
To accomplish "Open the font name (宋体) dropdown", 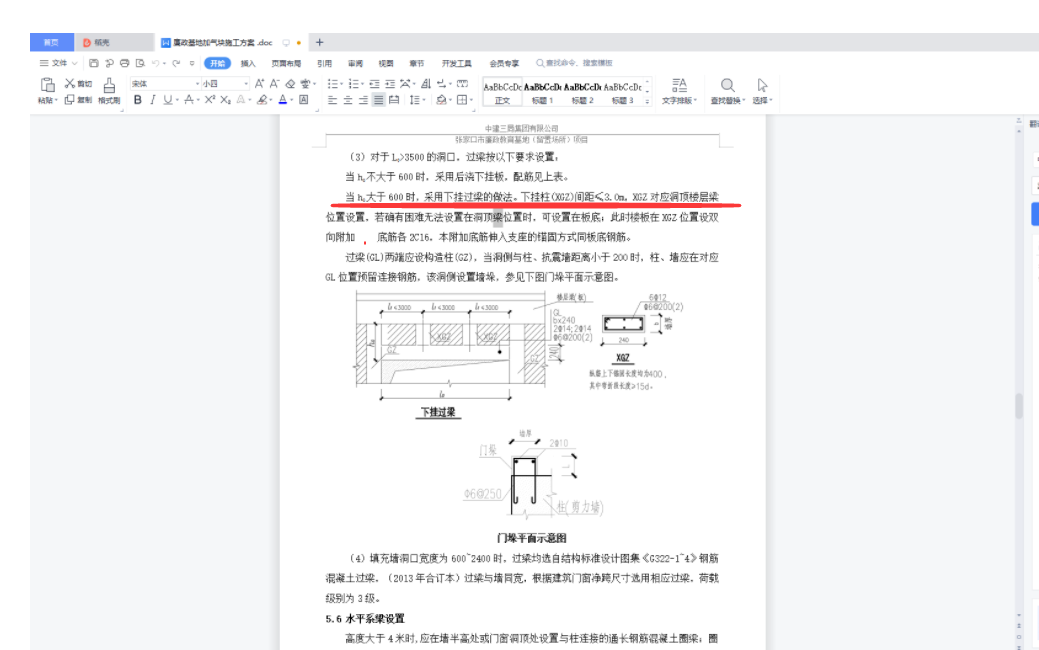I will click(197, 83).
